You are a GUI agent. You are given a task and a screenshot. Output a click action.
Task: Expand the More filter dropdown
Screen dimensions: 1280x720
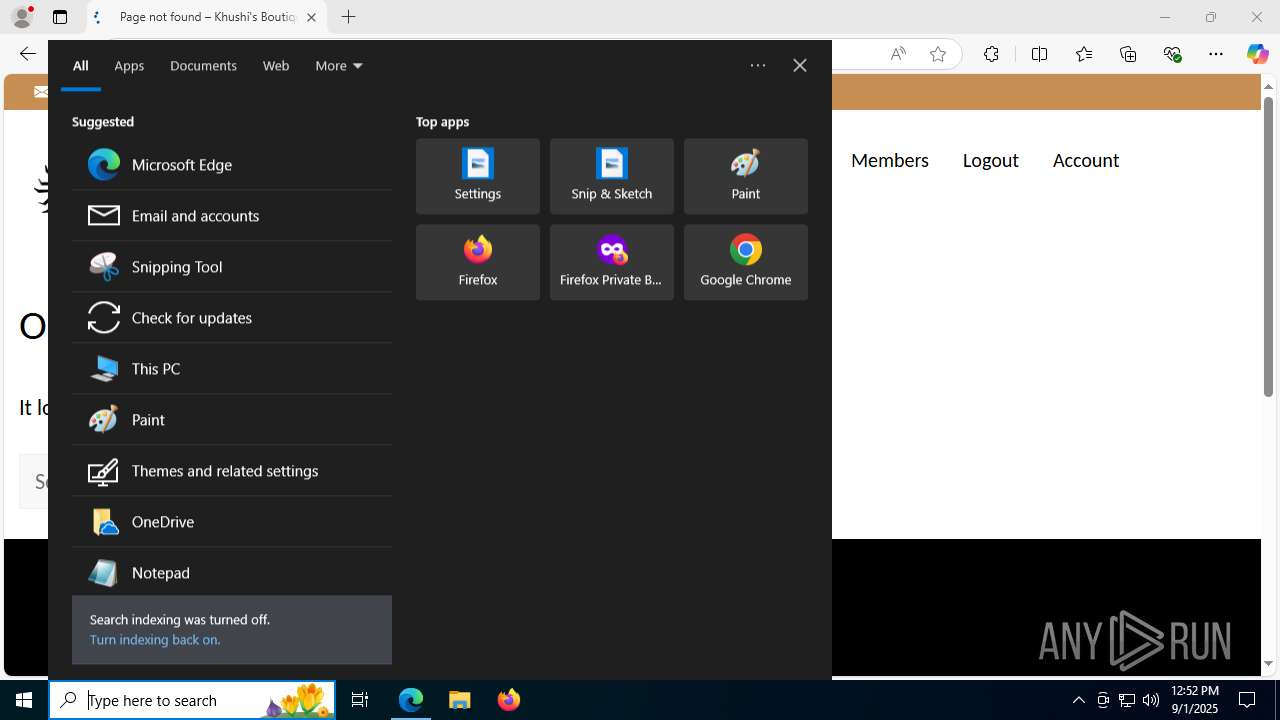[x=339, y=65]
